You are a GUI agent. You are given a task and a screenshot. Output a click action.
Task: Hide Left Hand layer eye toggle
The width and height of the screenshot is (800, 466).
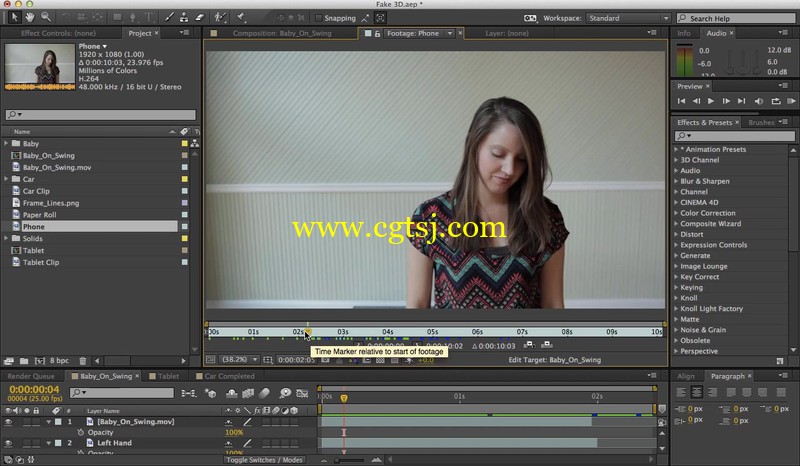click(x=8, y=443)
